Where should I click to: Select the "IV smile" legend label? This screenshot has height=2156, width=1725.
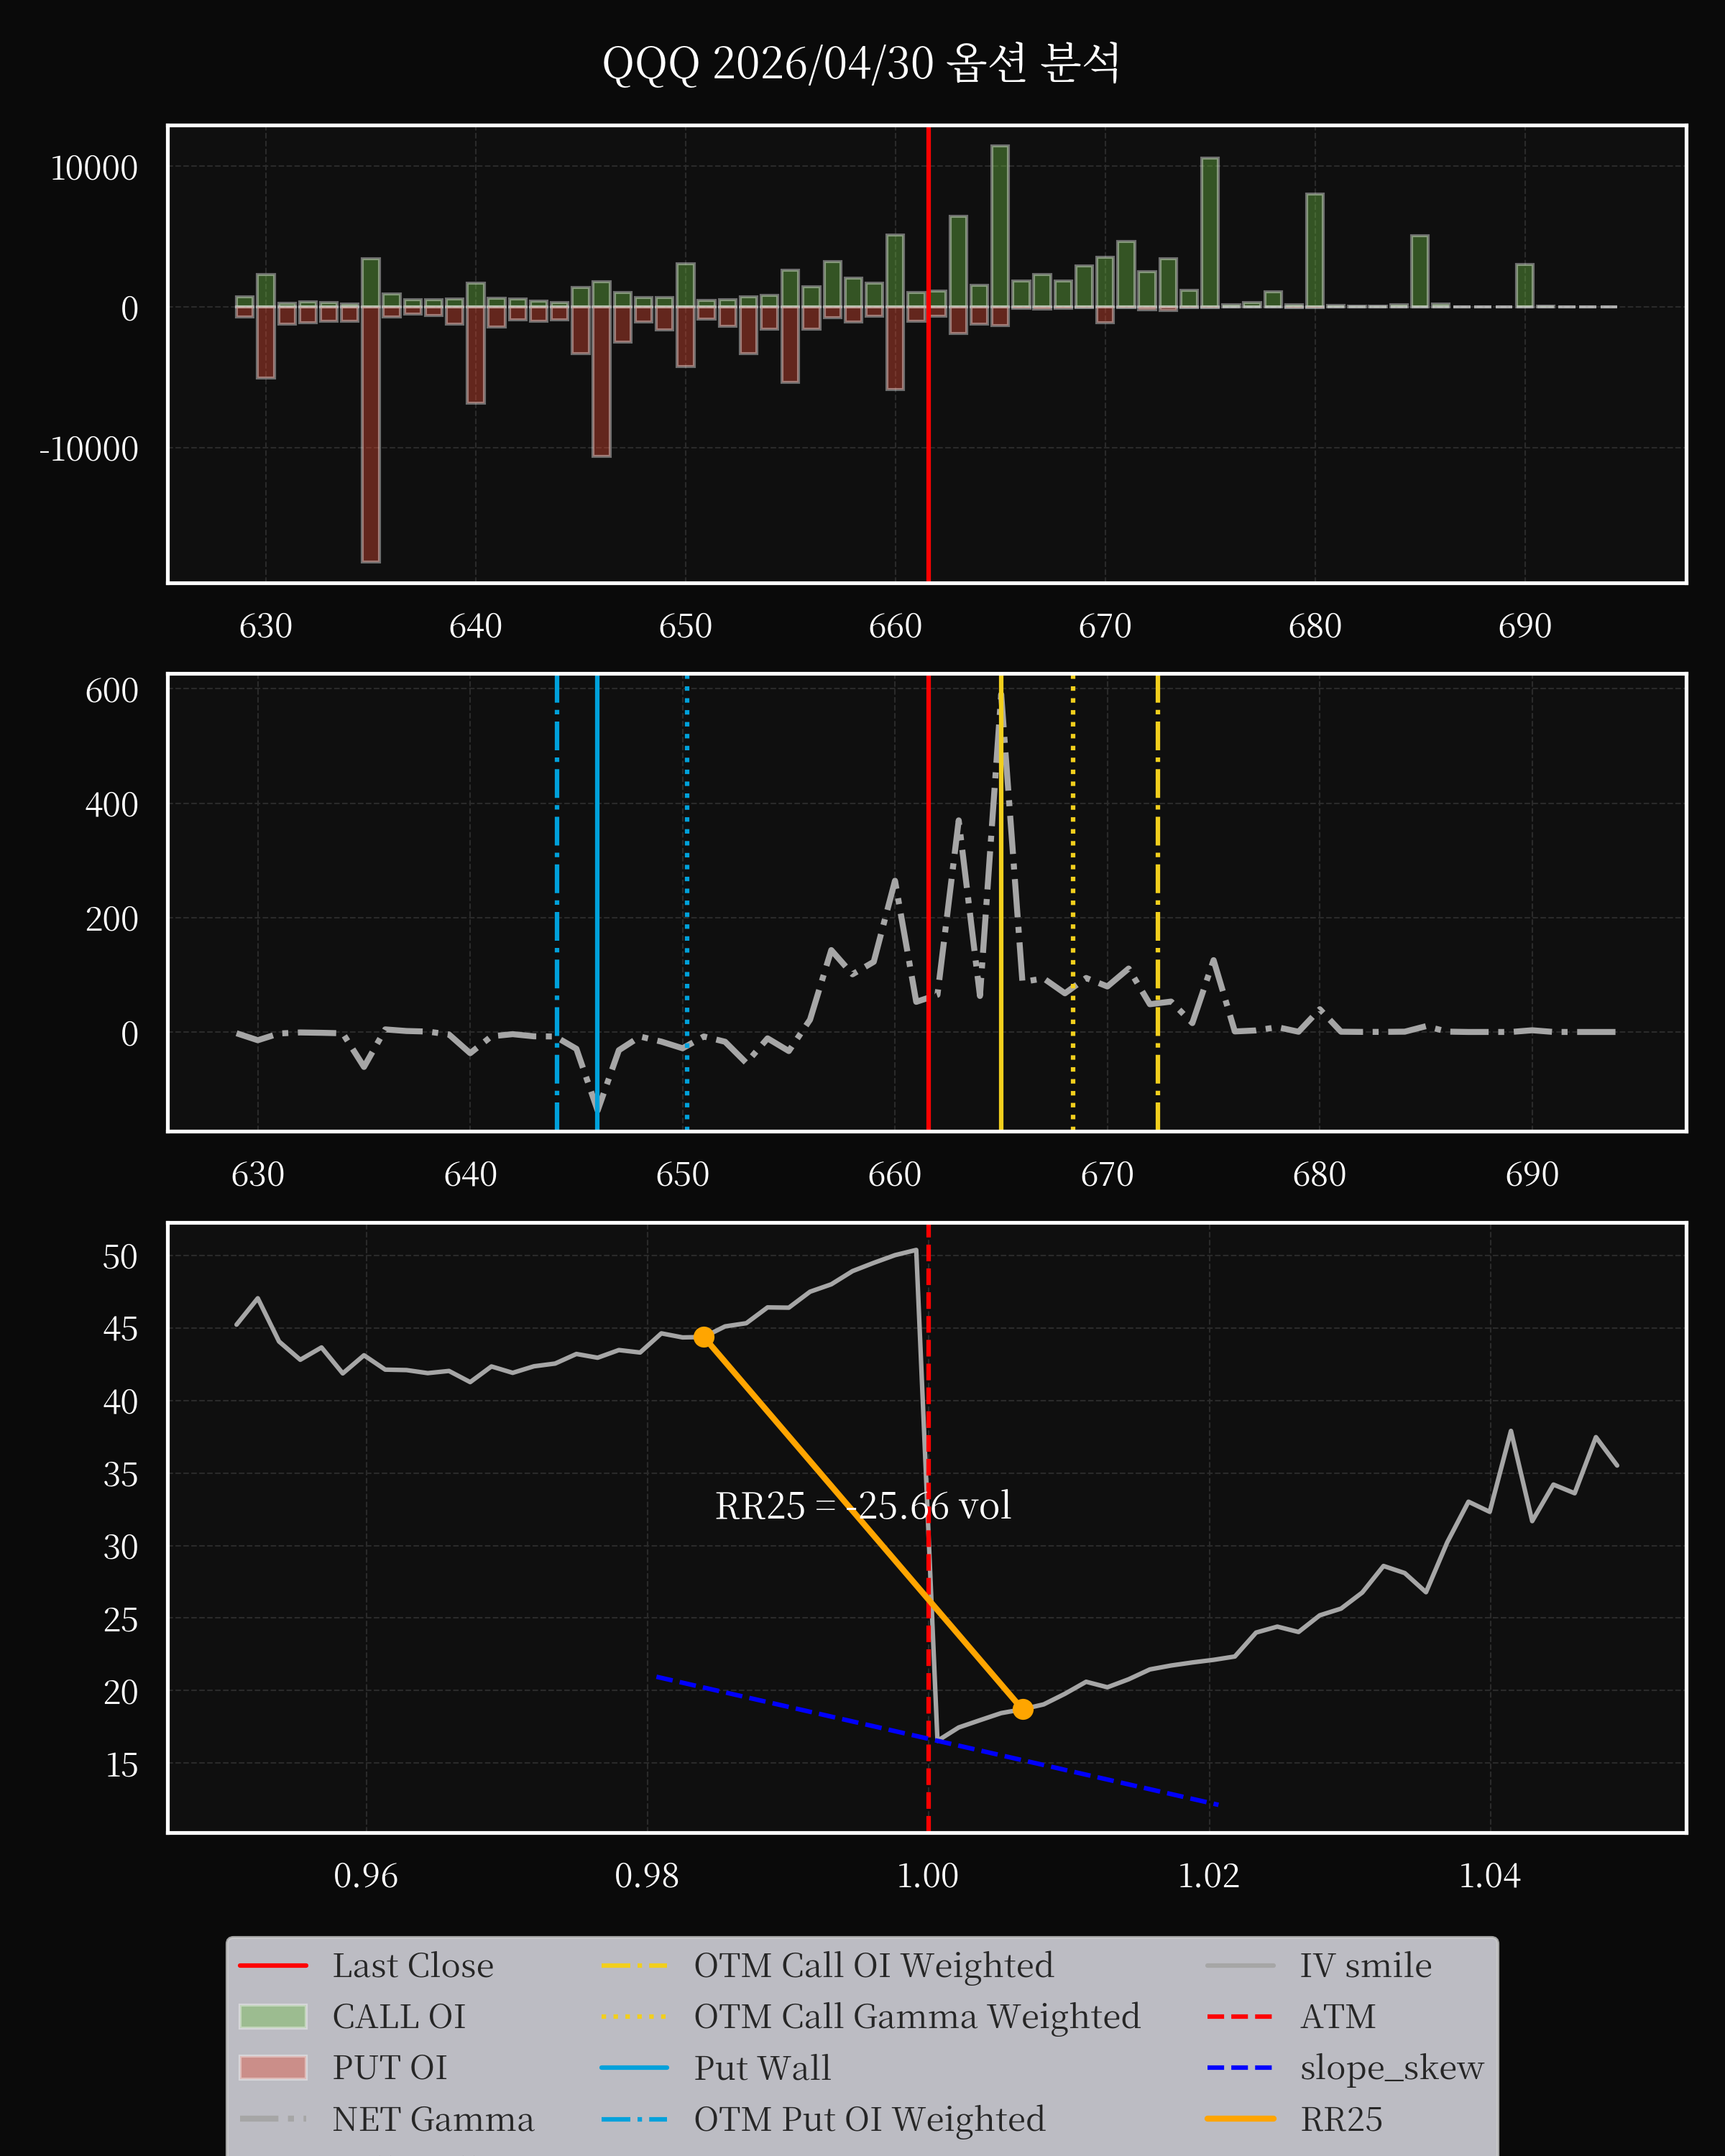point(1366,1965)
